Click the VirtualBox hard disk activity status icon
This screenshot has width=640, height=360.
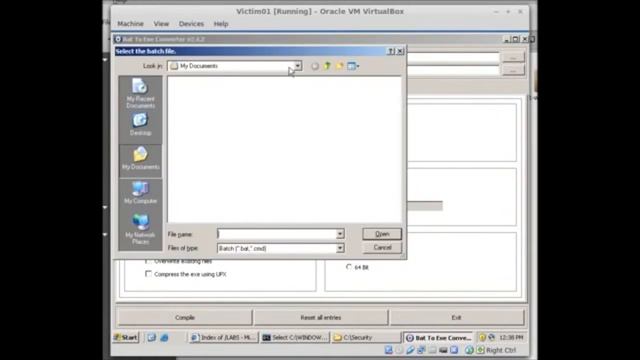(x=388, y=350)
